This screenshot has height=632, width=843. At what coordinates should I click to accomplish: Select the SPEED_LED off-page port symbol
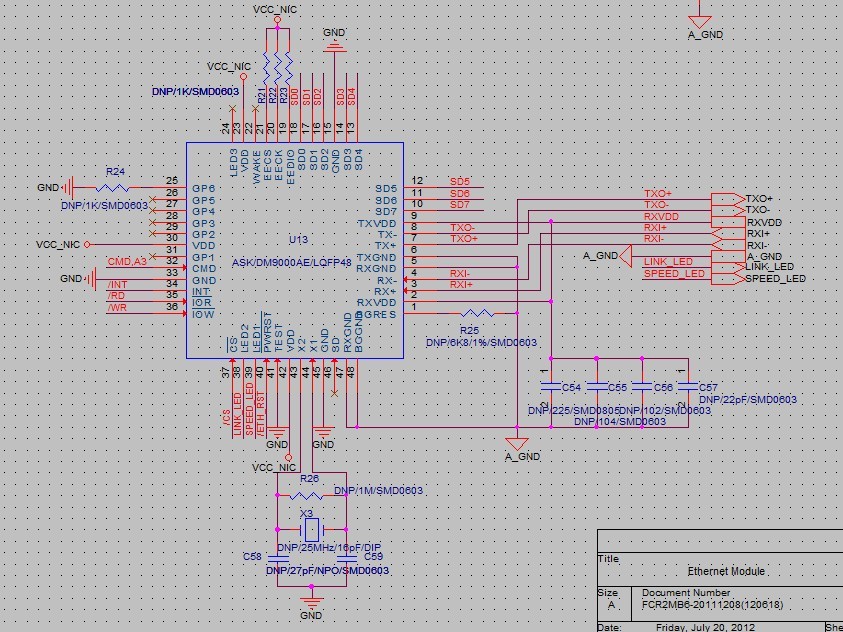click(x=728, y=278)
